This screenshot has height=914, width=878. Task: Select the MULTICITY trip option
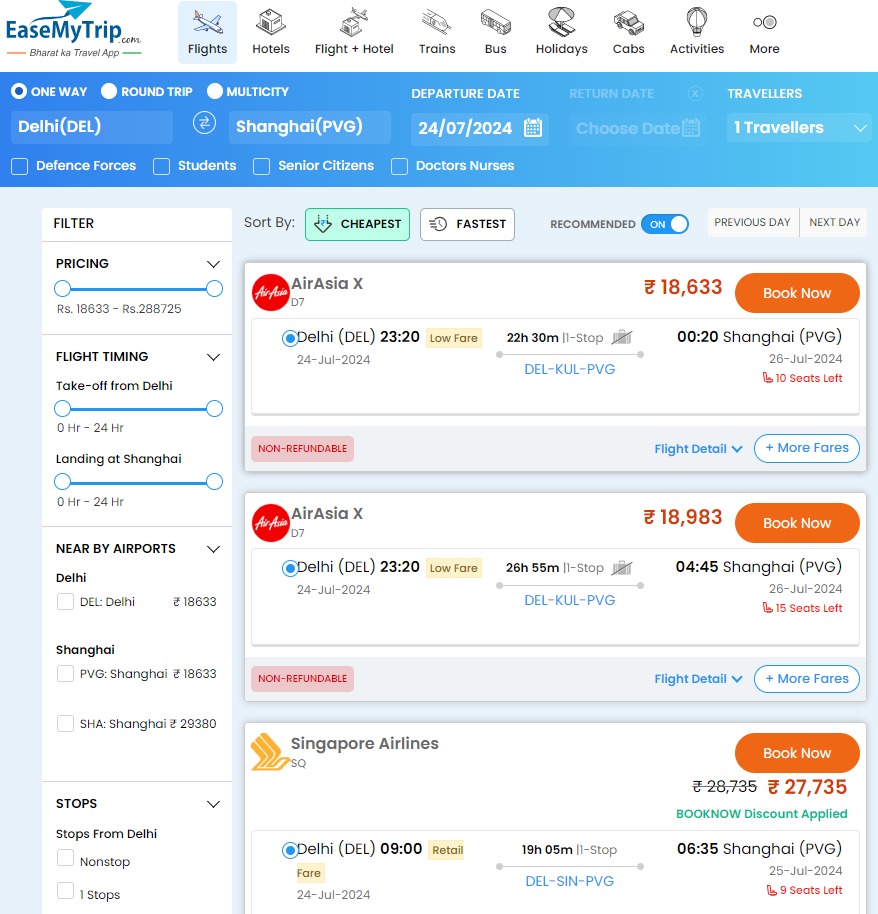pyautogui.click(x=215, y=92)
